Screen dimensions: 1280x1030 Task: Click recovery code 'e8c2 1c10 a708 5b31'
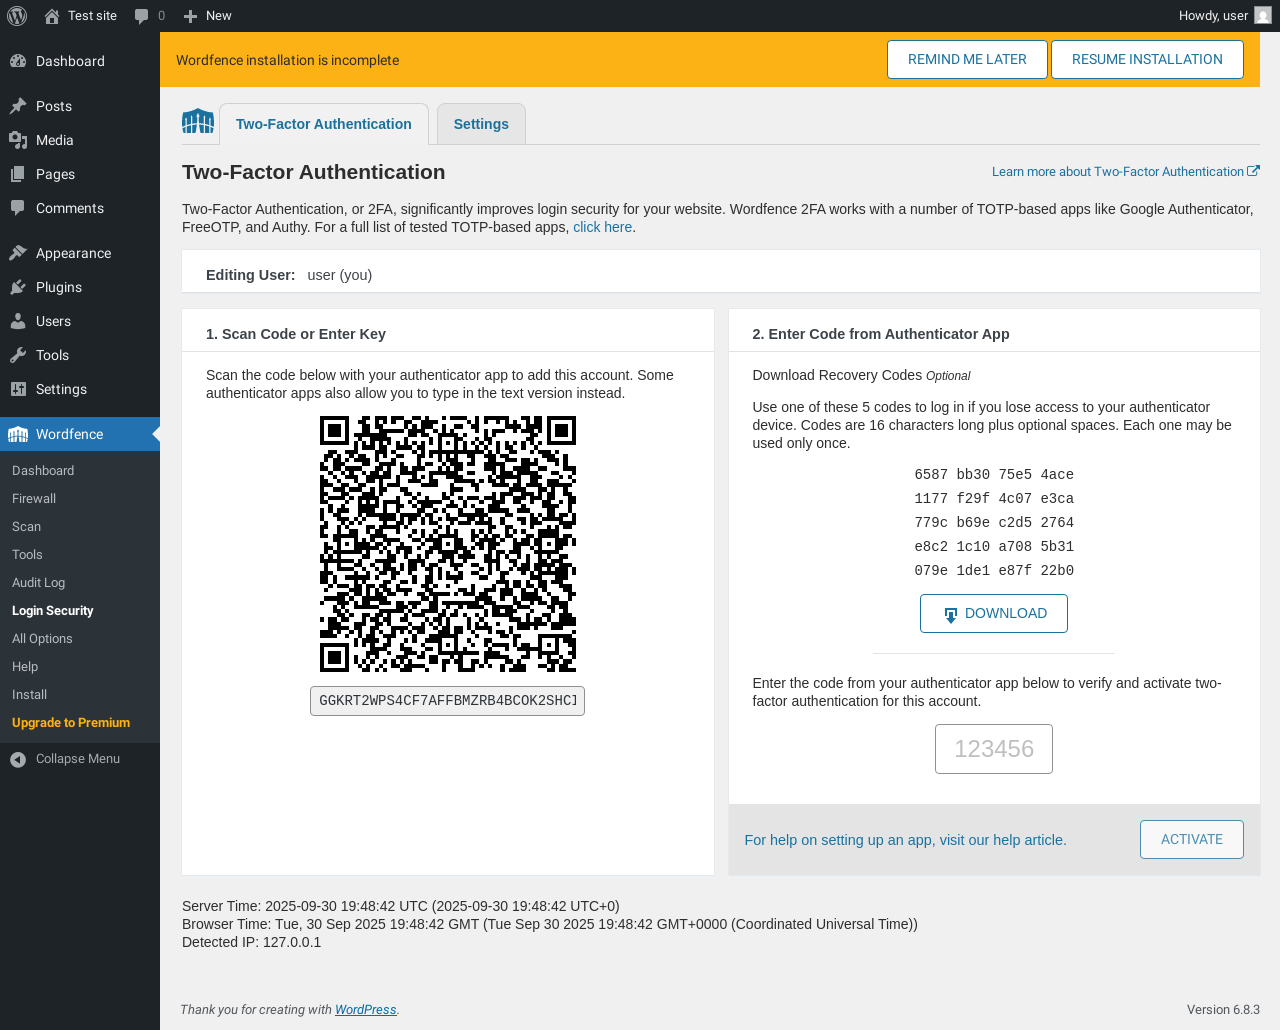[x=994, y=547]
